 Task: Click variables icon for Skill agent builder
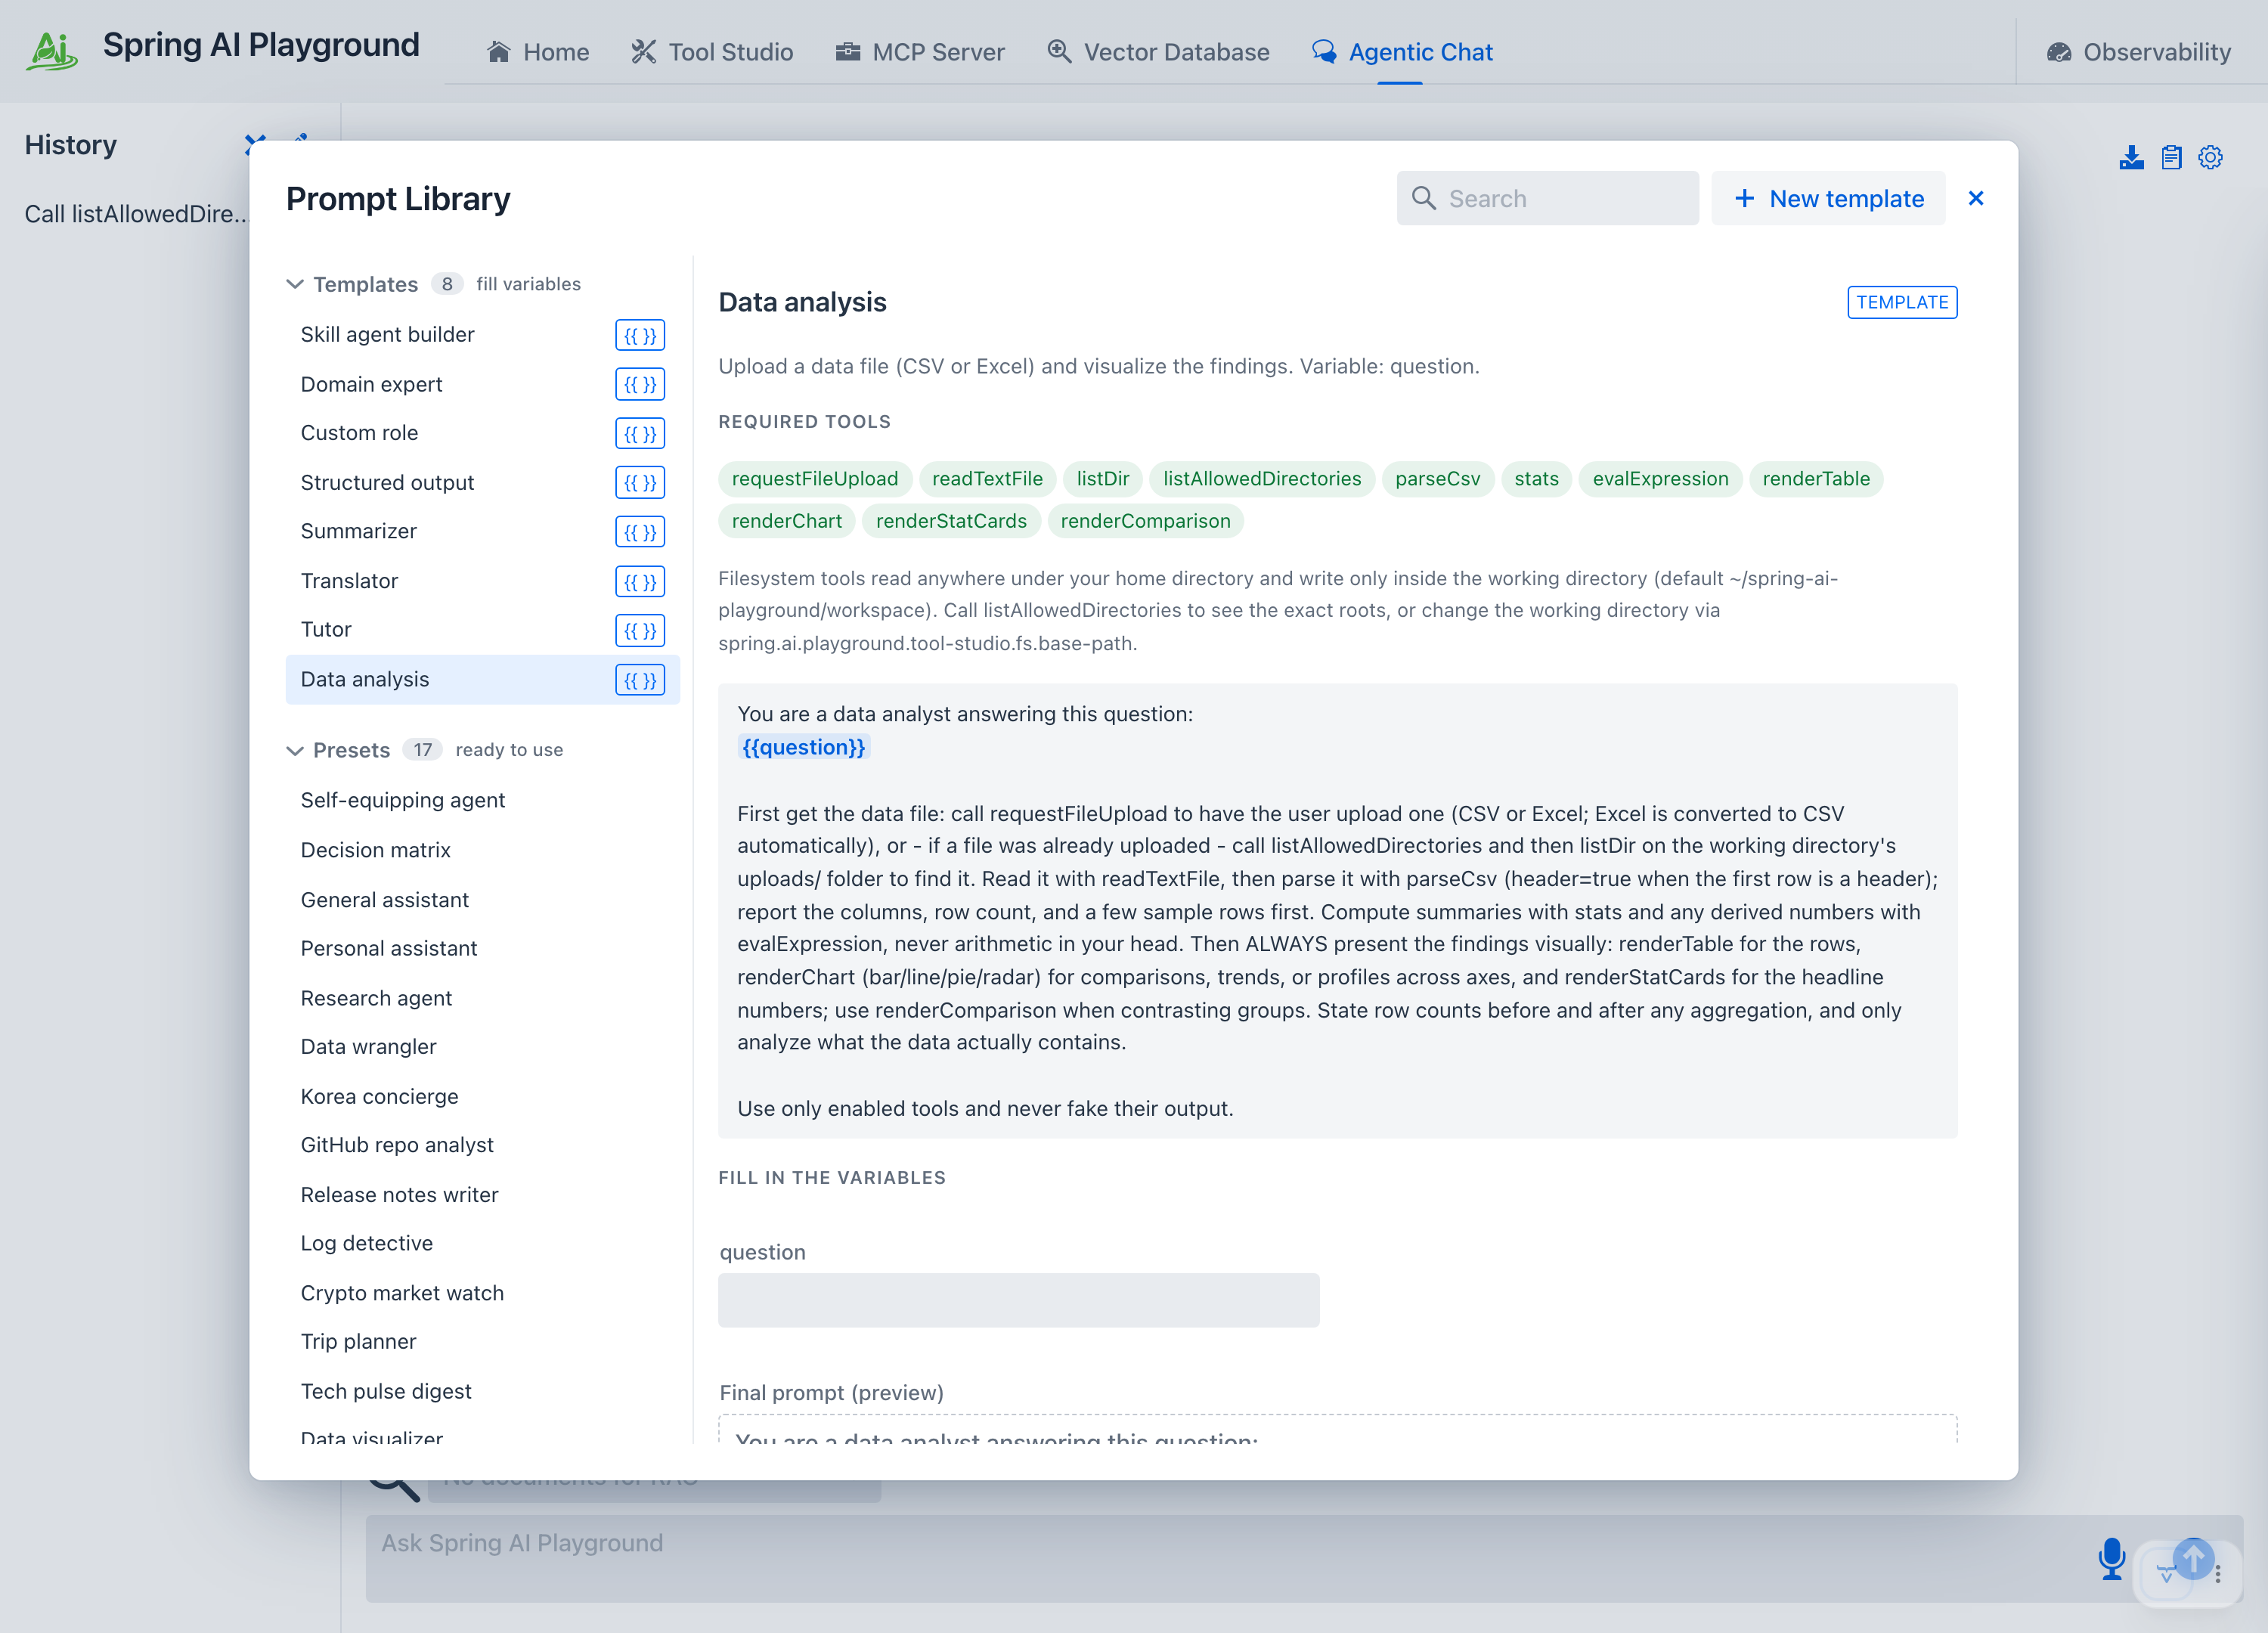[640, 335]
